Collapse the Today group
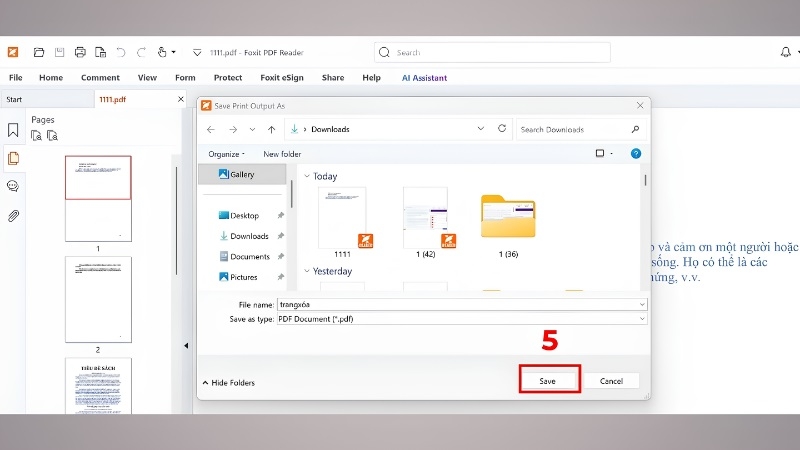Screen dimensions: 800x450 [307, 176]
